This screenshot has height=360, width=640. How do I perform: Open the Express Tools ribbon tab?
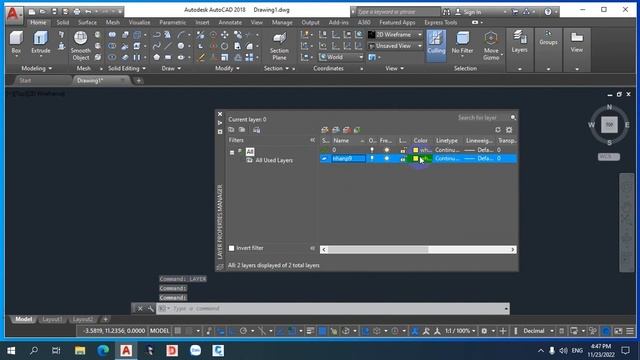click(440, 22)
